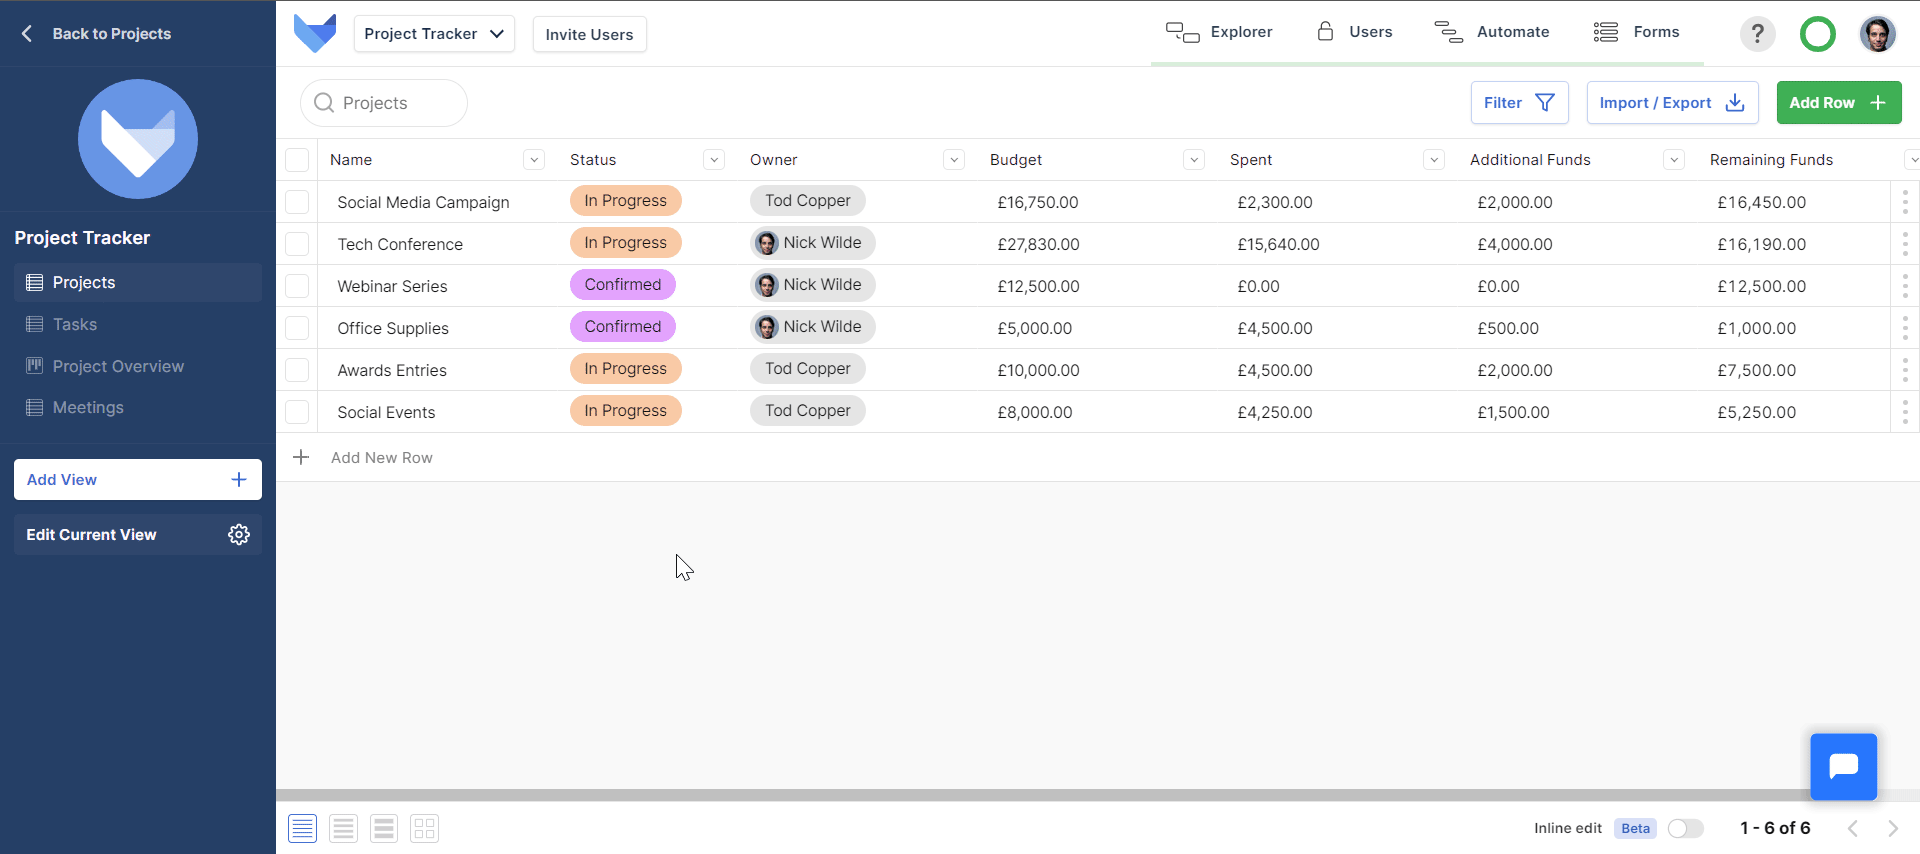Screen dimensions: 1920x854
Task: Toggle the Inline edit switch
Action: coord(1685,828)
